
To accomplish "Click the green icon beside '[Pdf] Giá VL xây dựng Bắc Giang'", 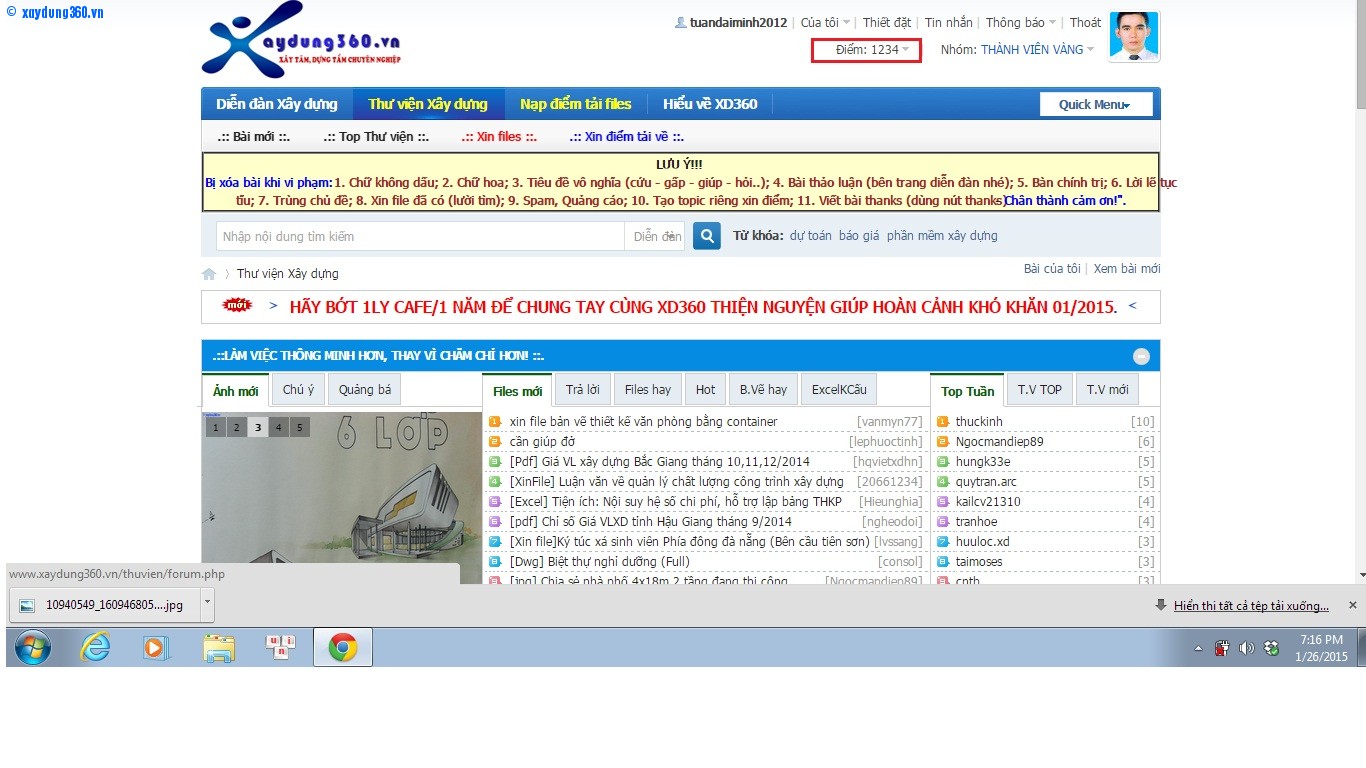I will [495, 462].
